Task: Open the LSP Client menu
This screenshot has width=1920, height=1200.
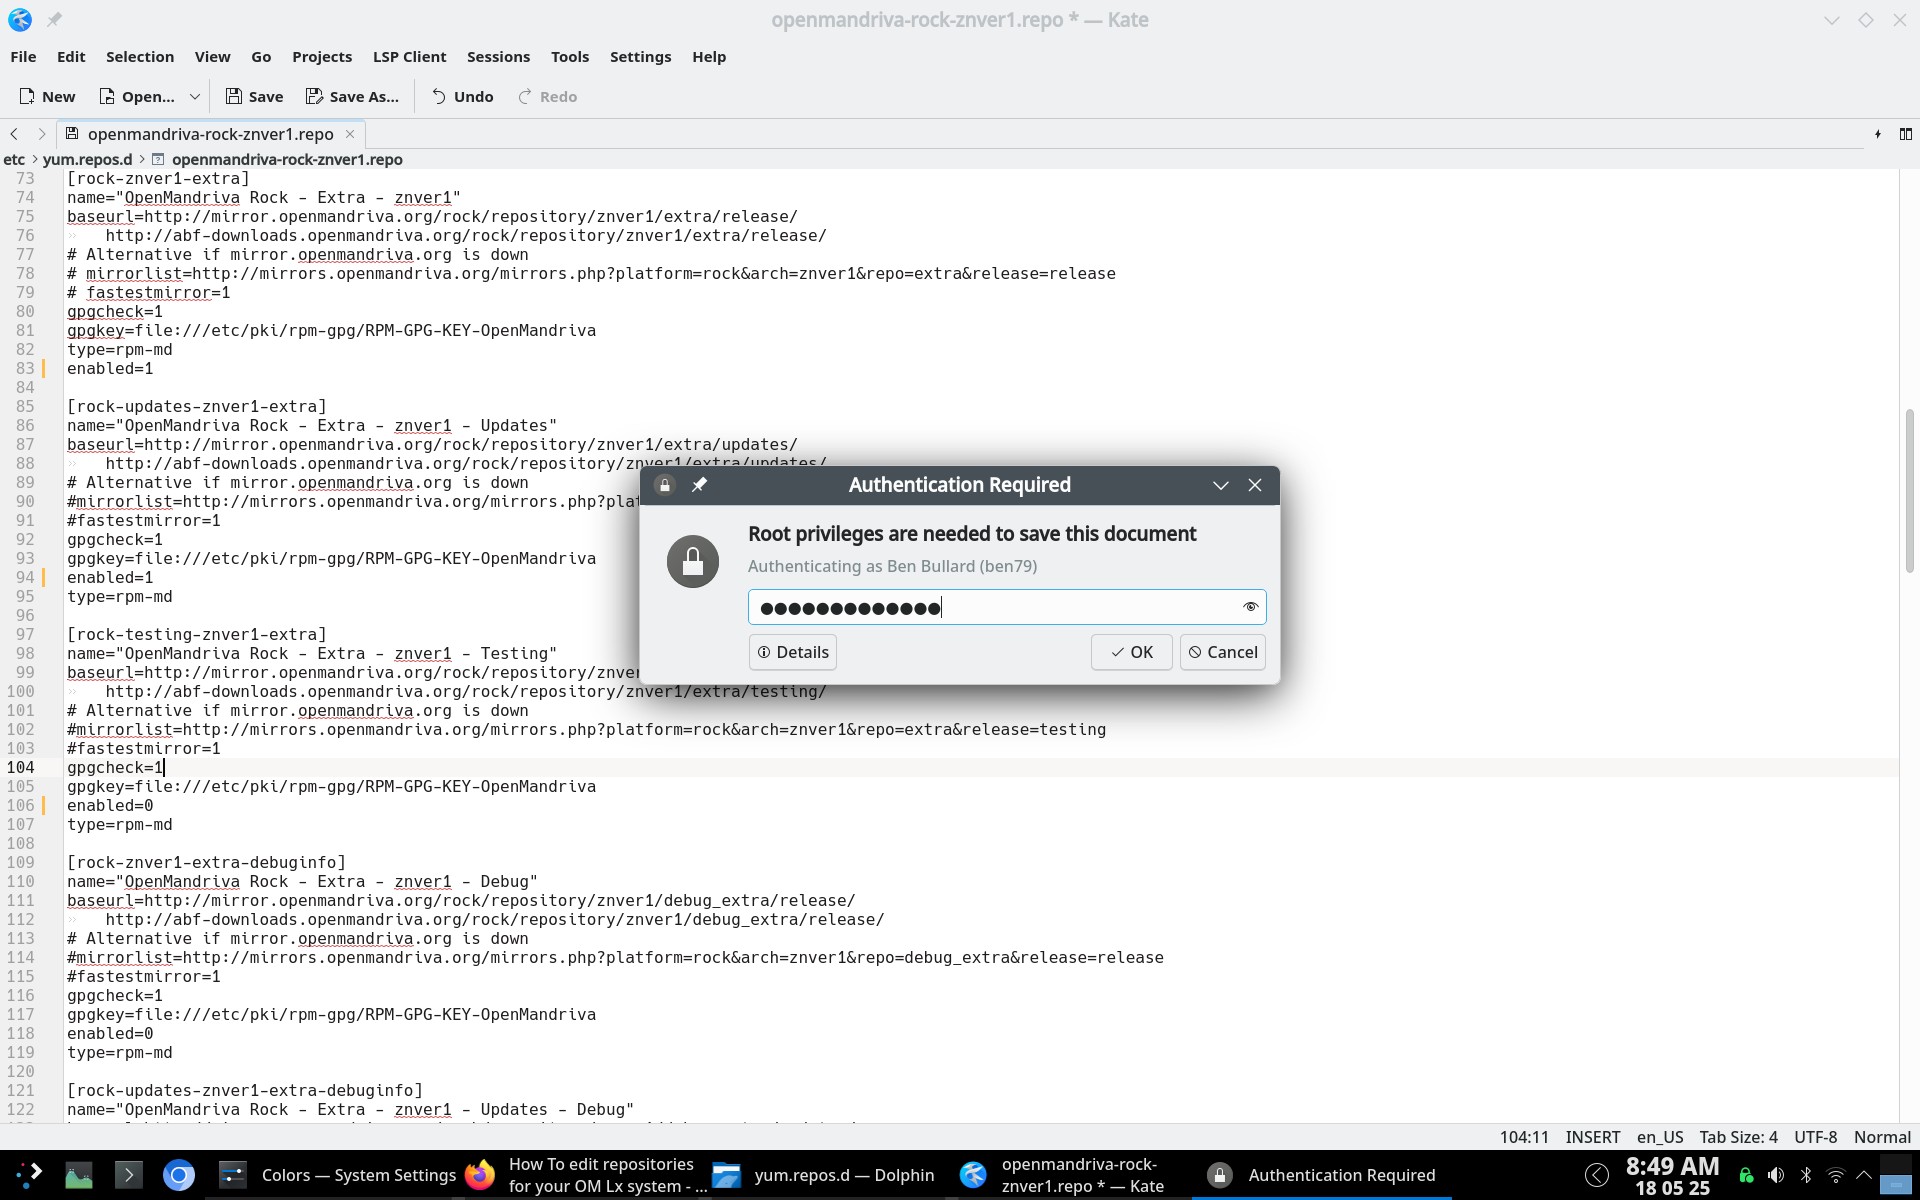Action: [409, 57]
